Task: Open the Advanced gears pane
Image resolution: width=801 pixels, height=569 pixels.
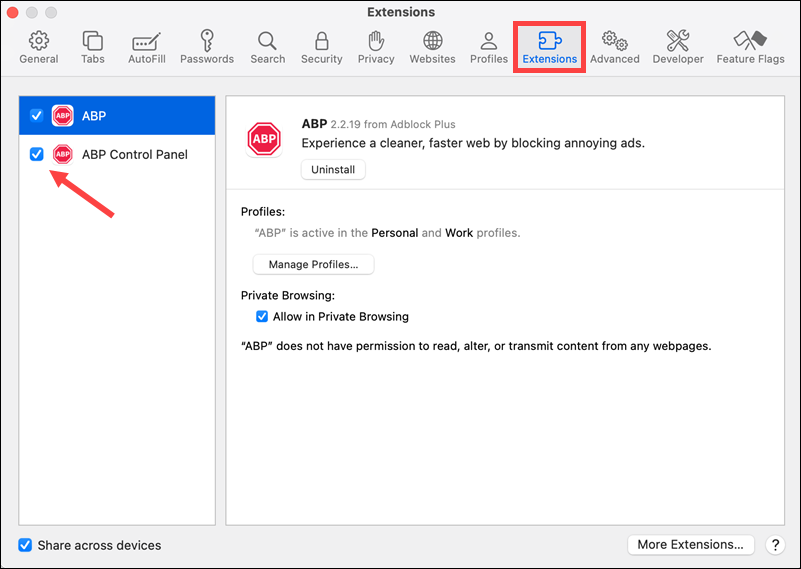Action: coord(615,47)
